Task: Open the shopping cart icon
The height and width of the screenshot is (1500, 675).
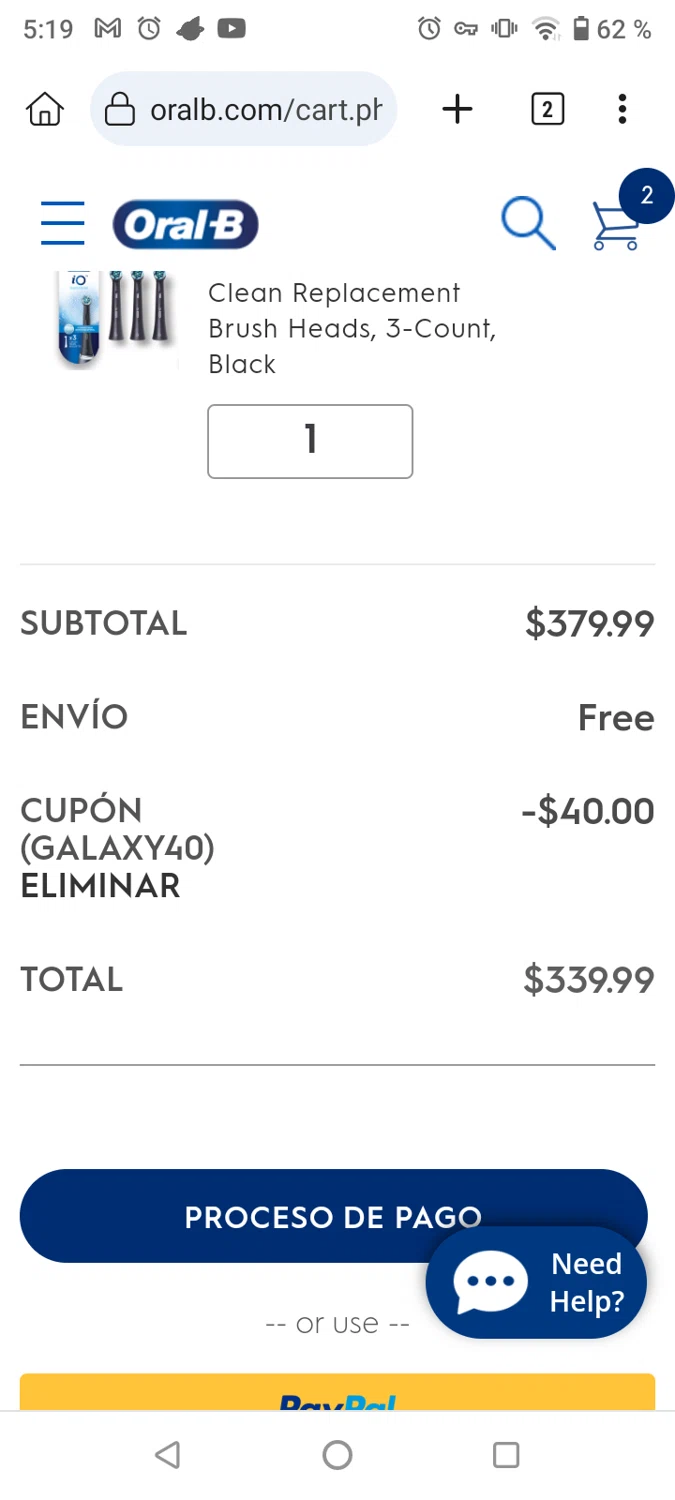Action: point(617,224)
